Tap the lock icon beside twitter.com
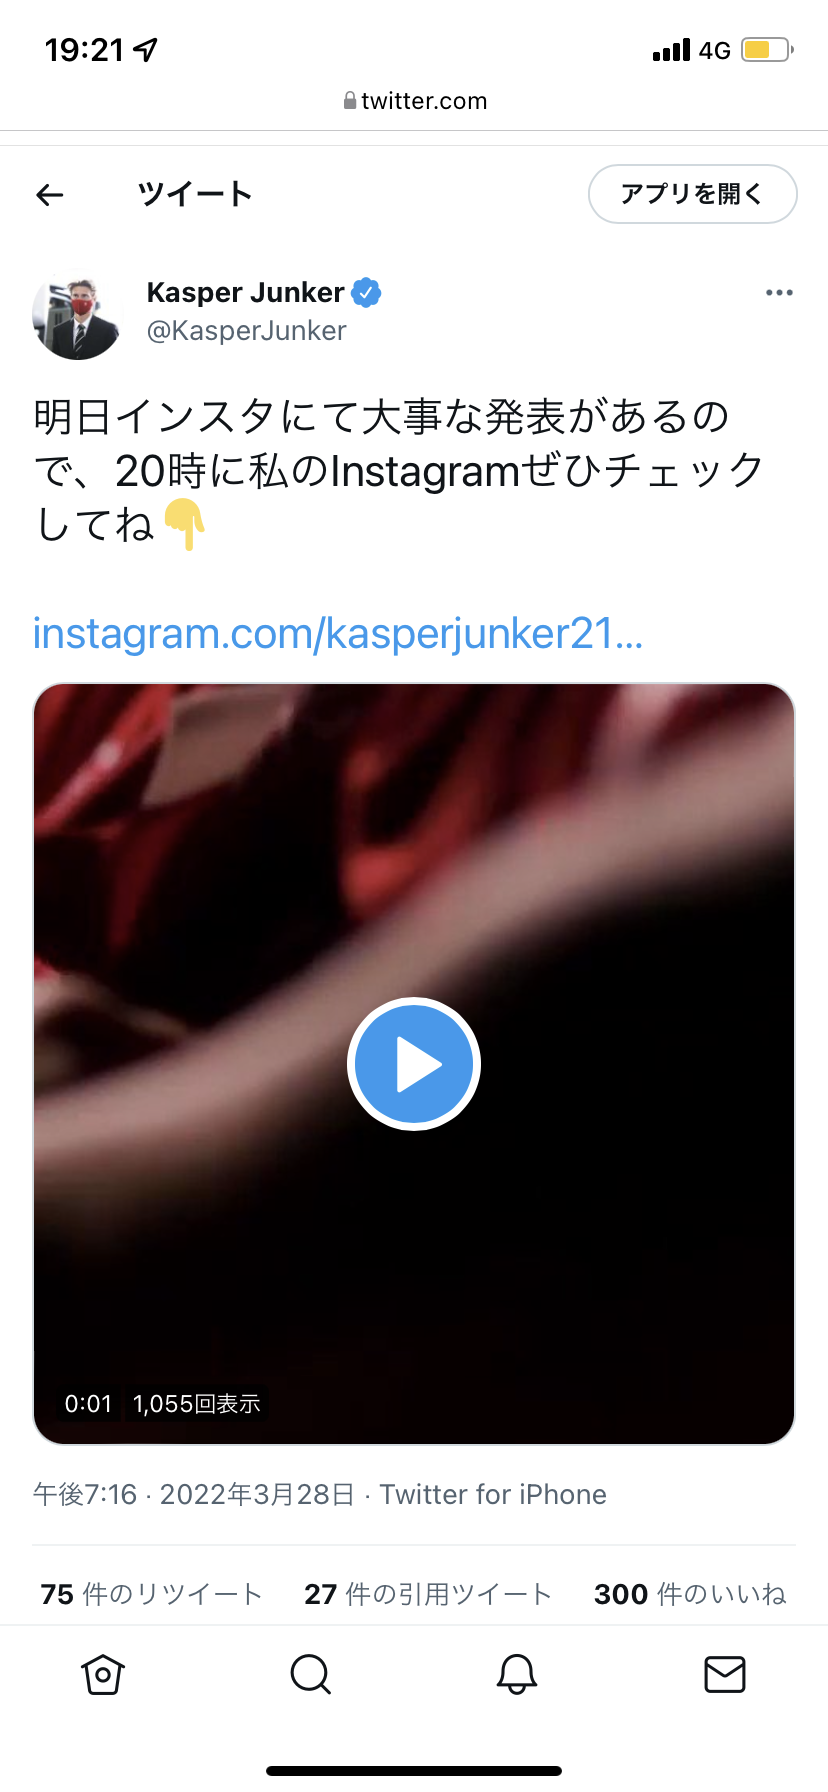This screenshot has width=828, height=1792. [350, 100]
